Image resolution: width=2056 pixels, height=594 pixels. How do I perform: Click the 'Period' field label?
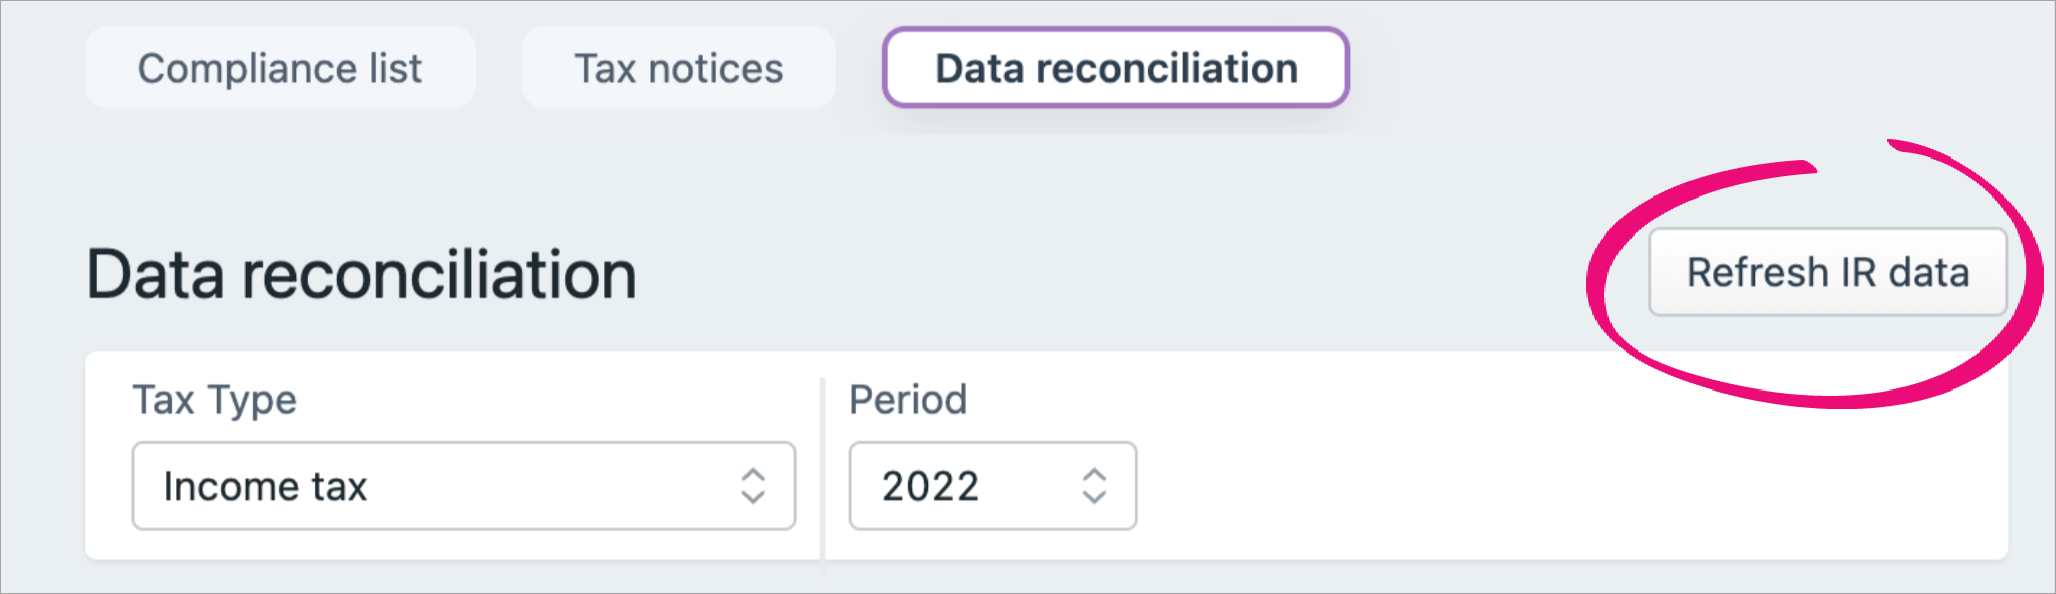coord(908,400)
